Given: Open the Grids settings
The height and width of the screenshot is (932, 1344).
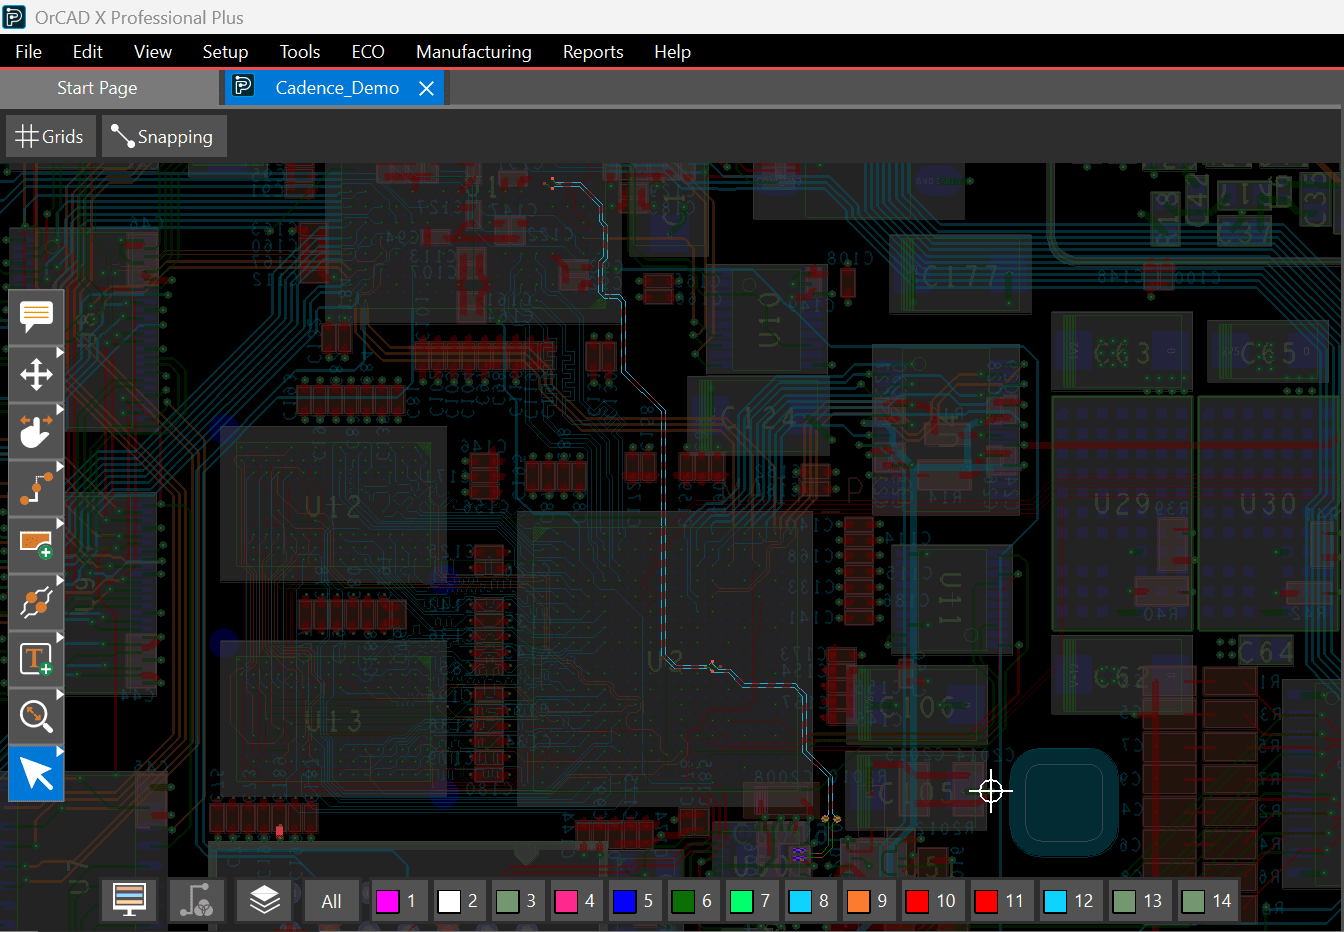Looking at the screenshot, I should [x=50, y=136].
